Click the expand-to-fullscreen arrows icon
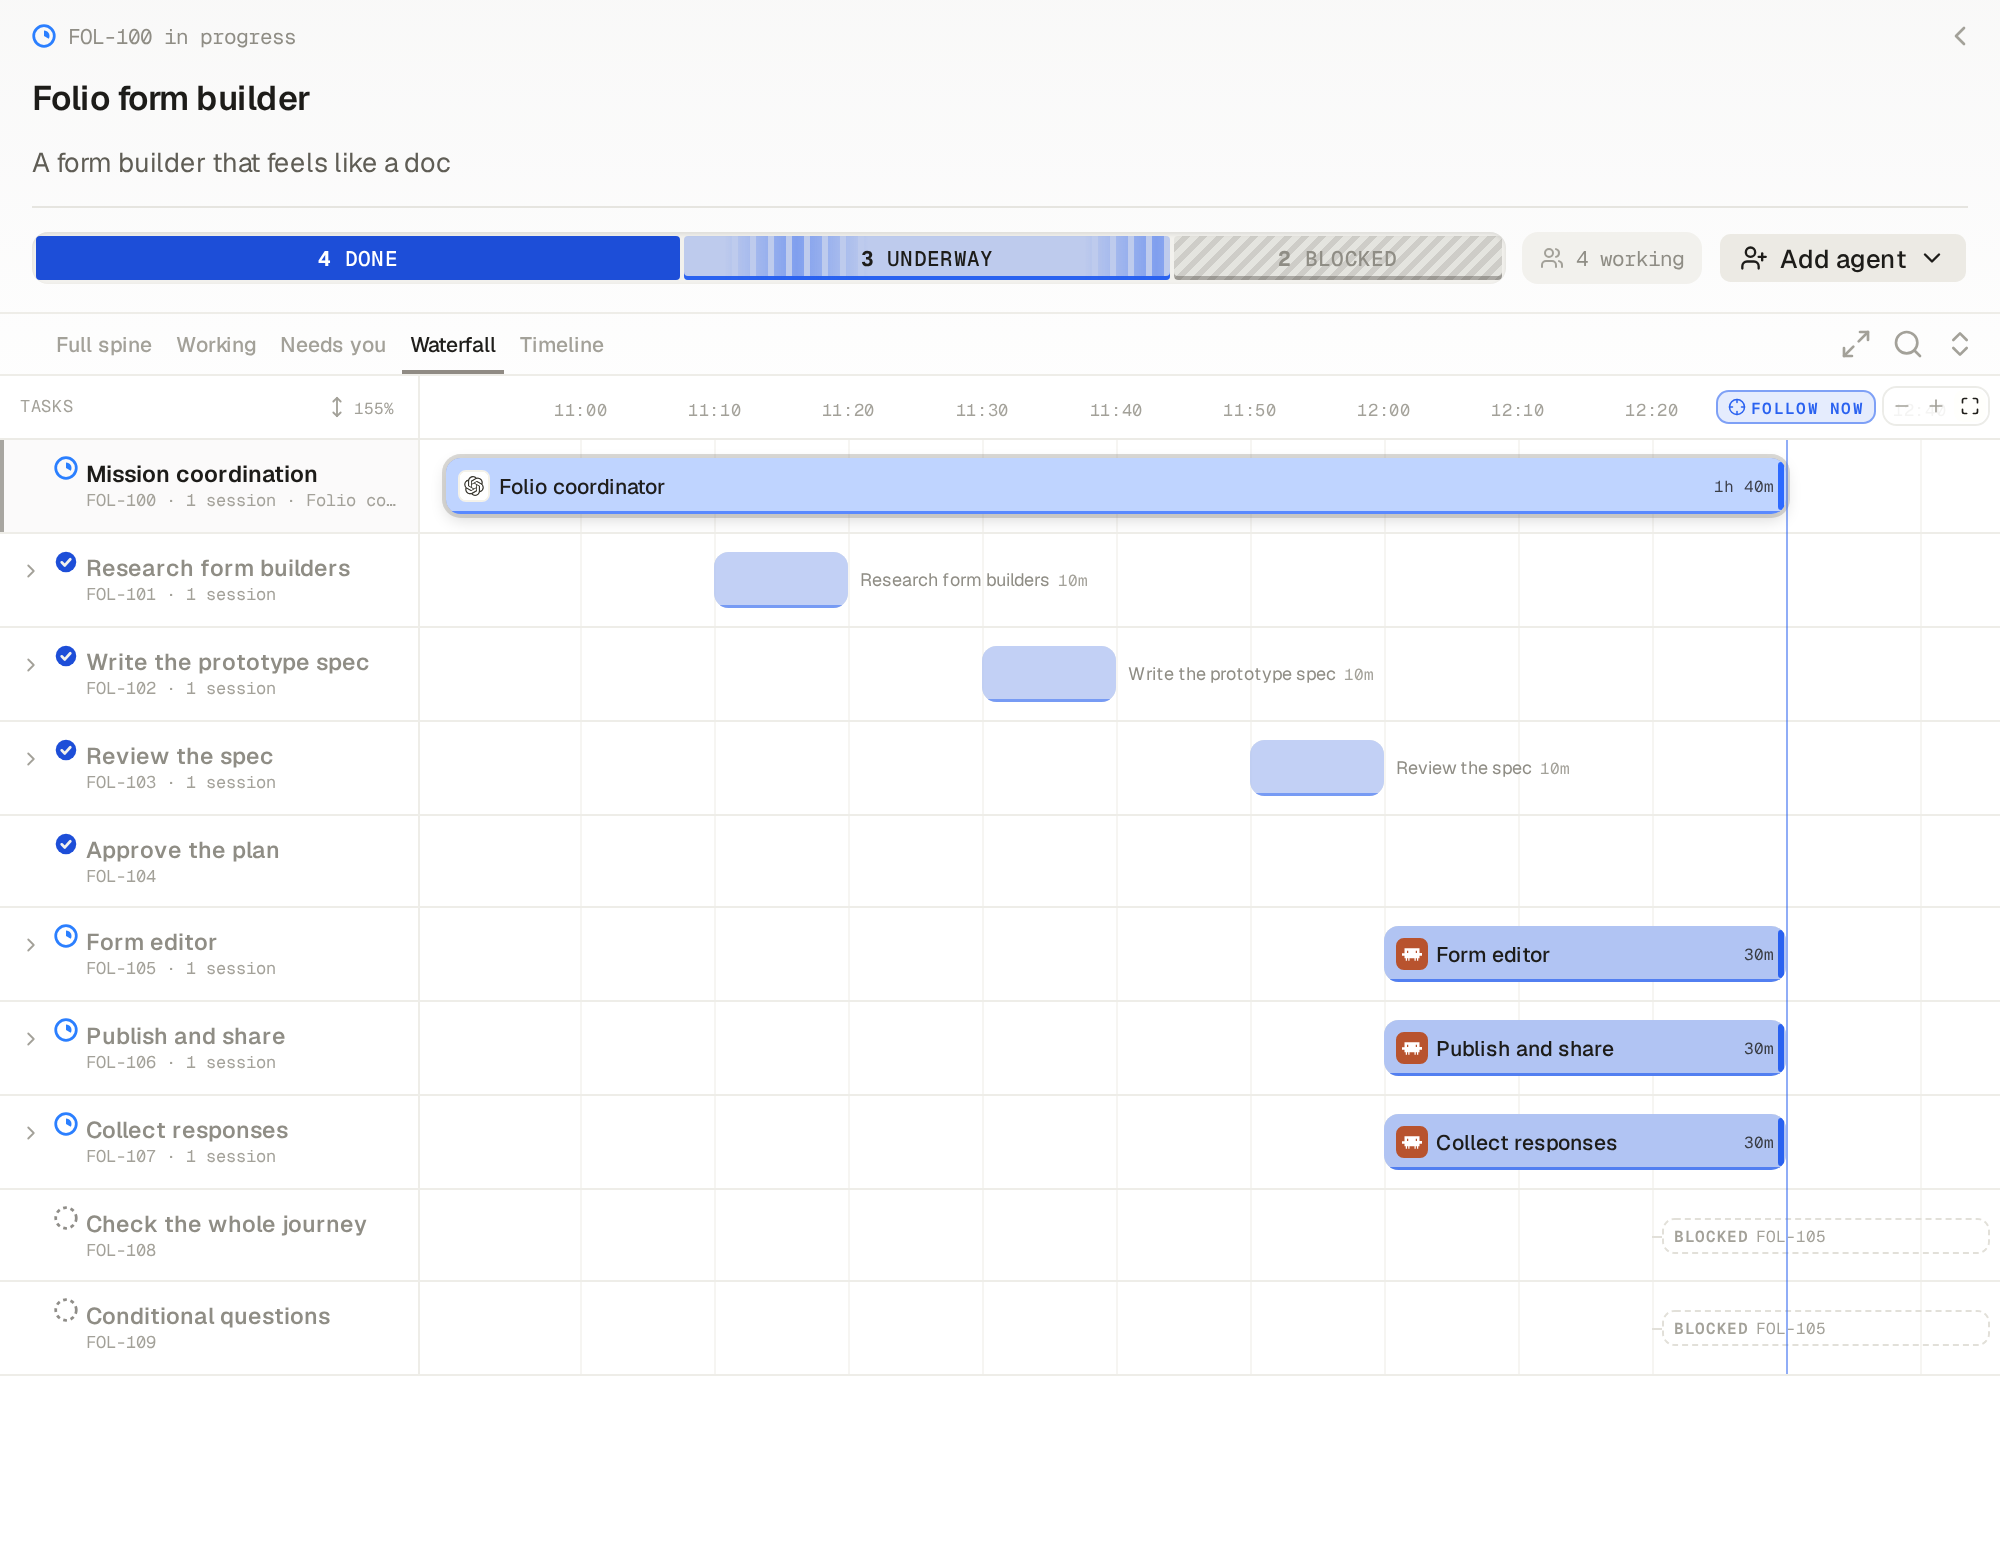Screen dimensions: 2000x1560 1856,344
